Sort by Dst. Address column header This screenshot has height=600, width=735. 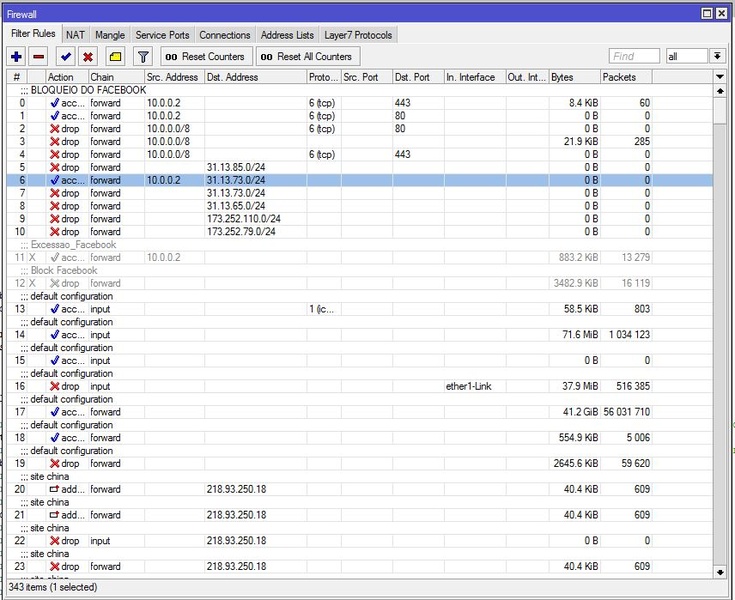(x=255, y=77)
